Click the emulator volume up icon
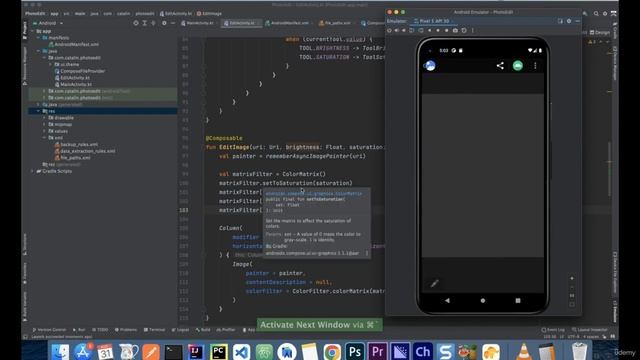The image size is (640, 360). [396, 30]
